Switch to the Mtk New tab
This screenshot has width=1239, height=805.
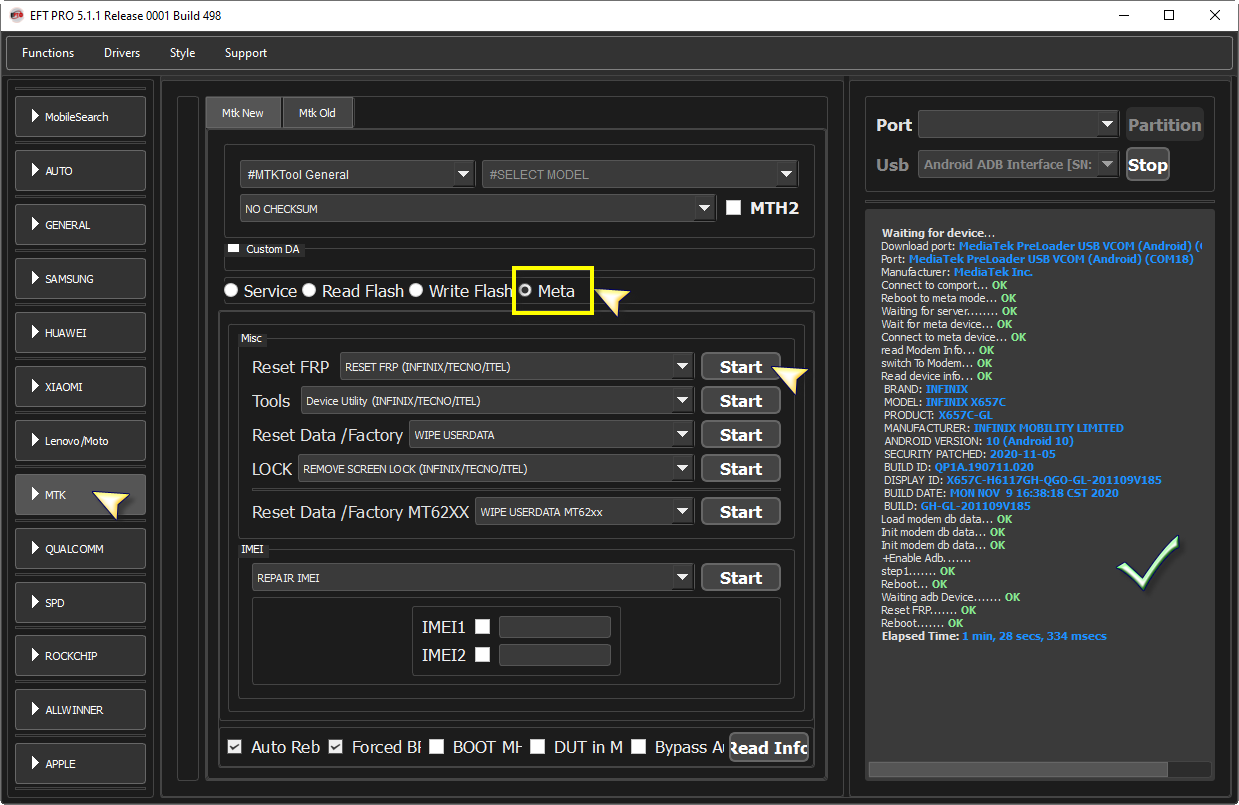pyautogui.click(x=243, y=113)
